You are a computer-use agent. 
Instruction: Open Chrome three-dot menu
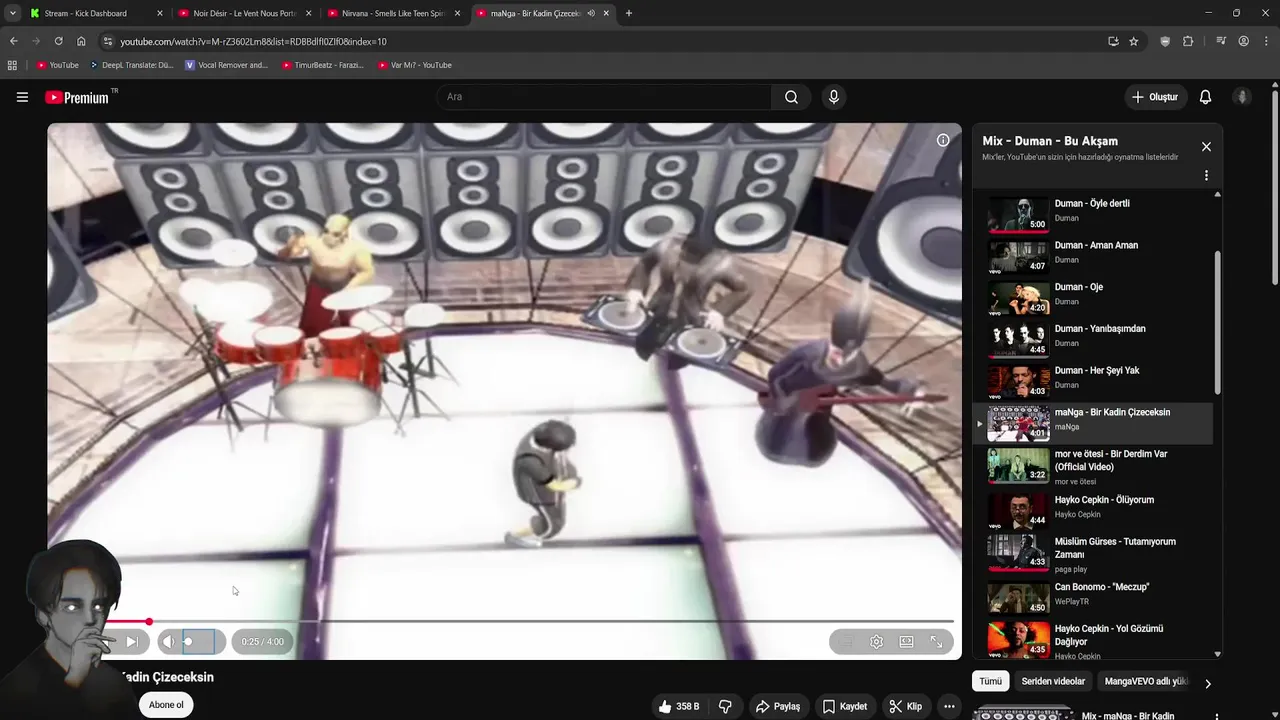pyautogui.click(x=1265, y=41)
